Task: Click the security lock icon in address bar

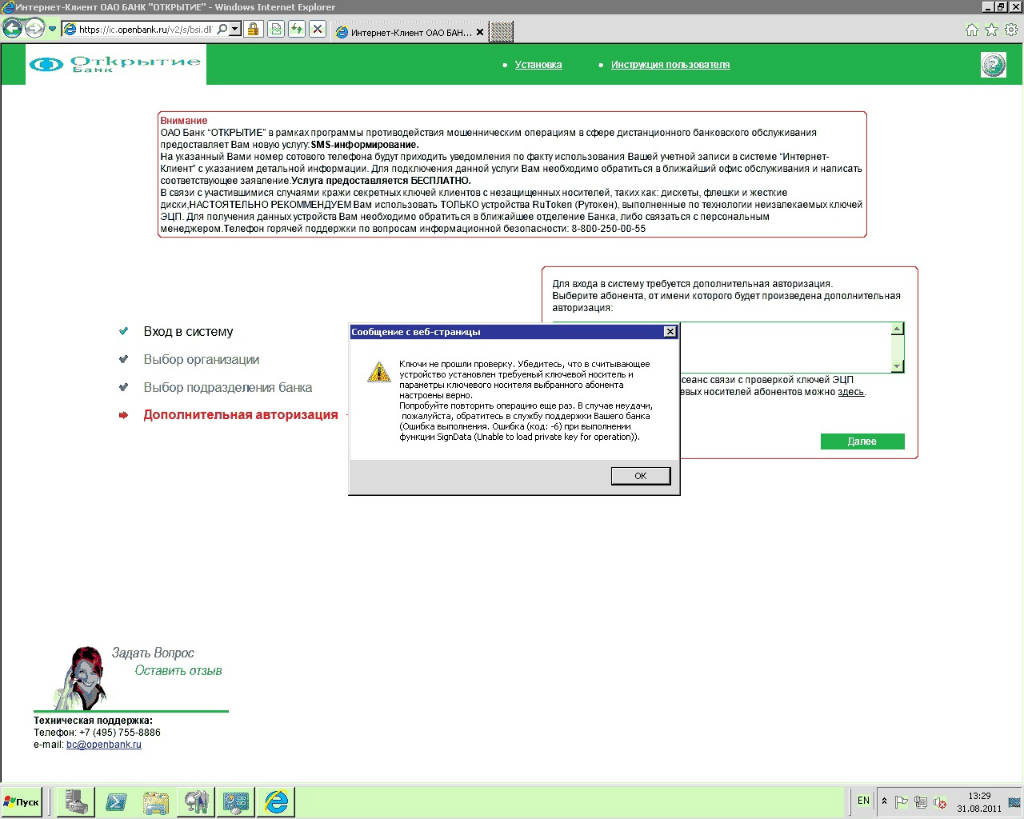Action: coord(254,29)
